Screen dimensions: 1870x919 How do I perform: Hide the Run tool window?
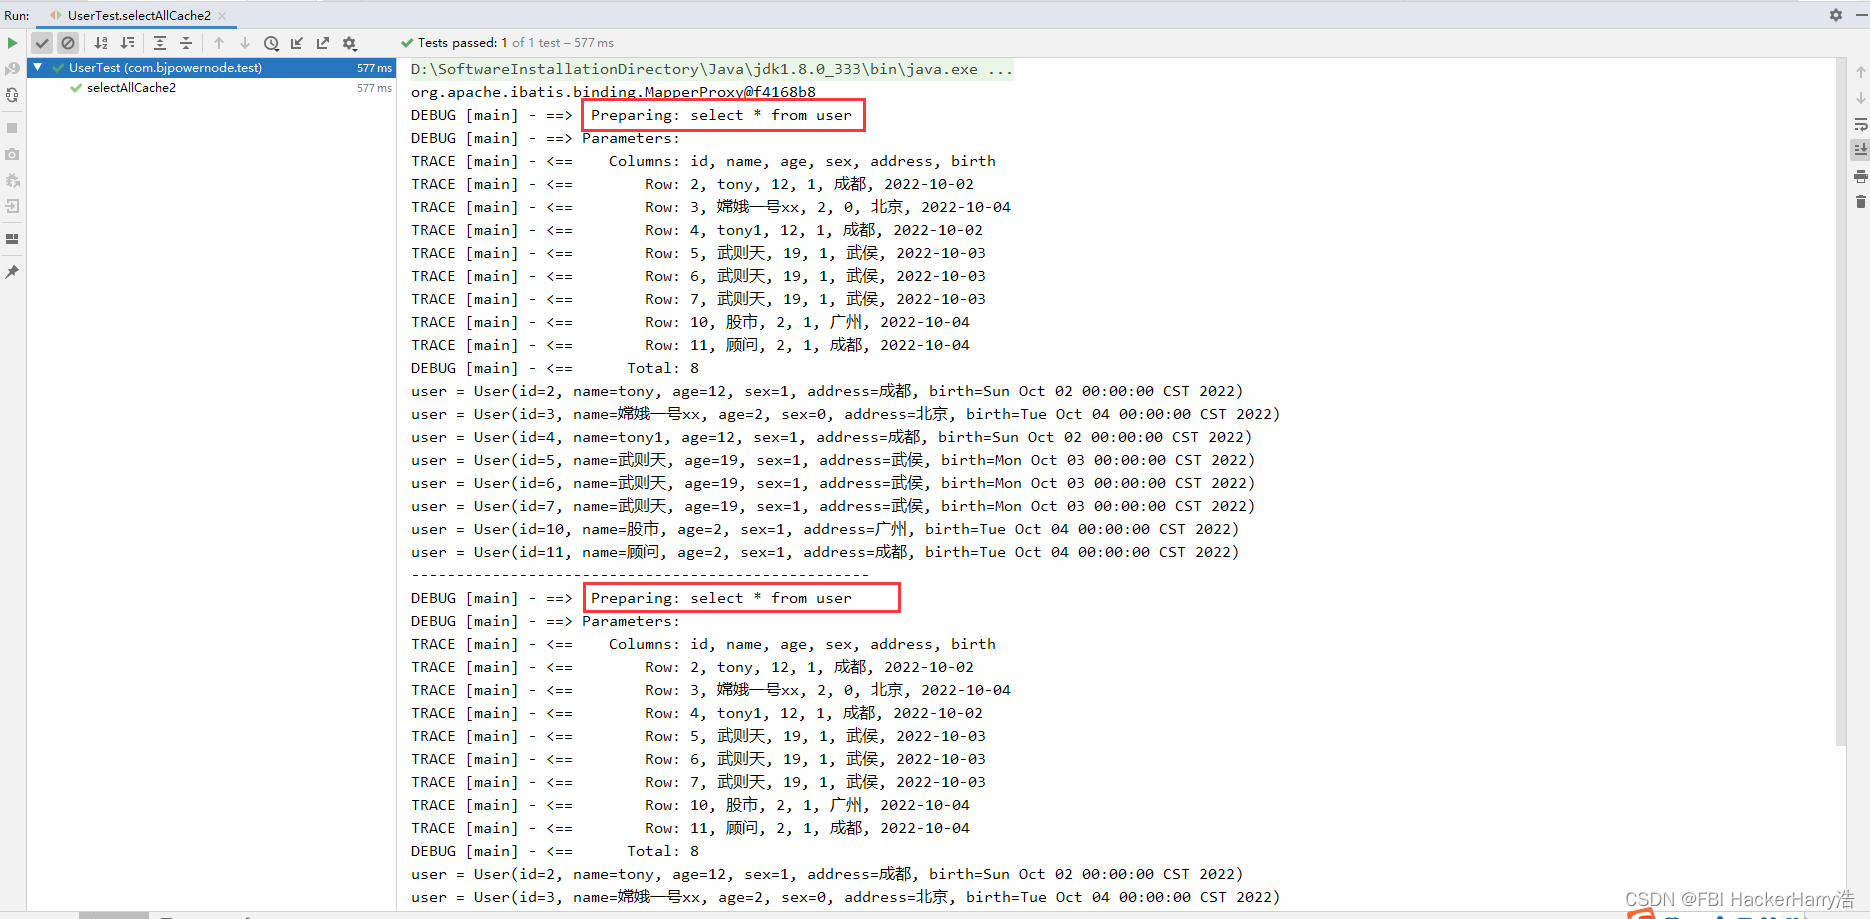(1859, 15)
